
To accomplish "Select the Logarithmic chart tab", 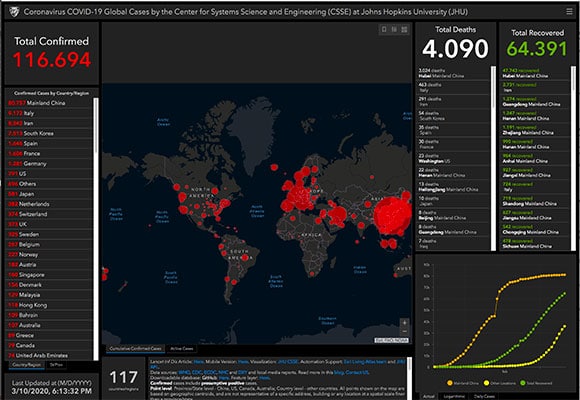I will pos(454,396).
